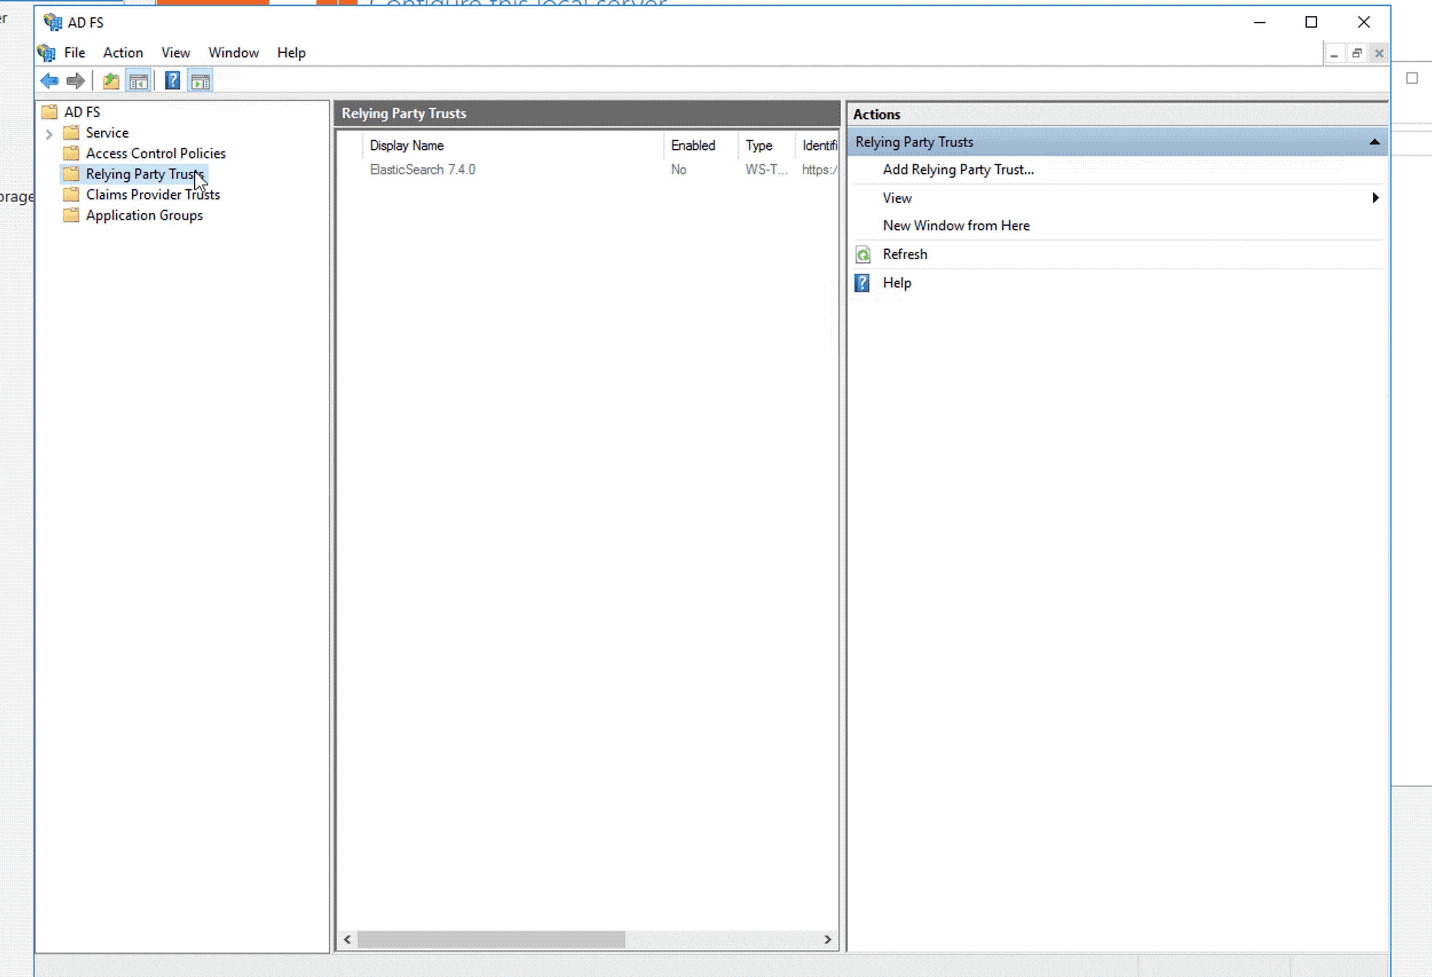This screenshot has height=977, width=1432.
Task: Collapse the Relying Party Trusts actions group
Action: 1374,141
